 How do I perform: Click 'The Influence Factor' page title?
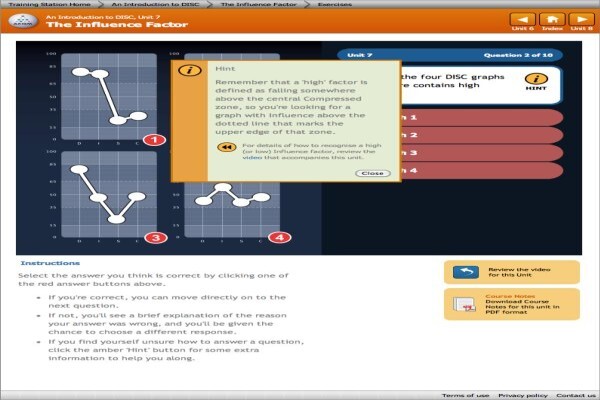117,24
